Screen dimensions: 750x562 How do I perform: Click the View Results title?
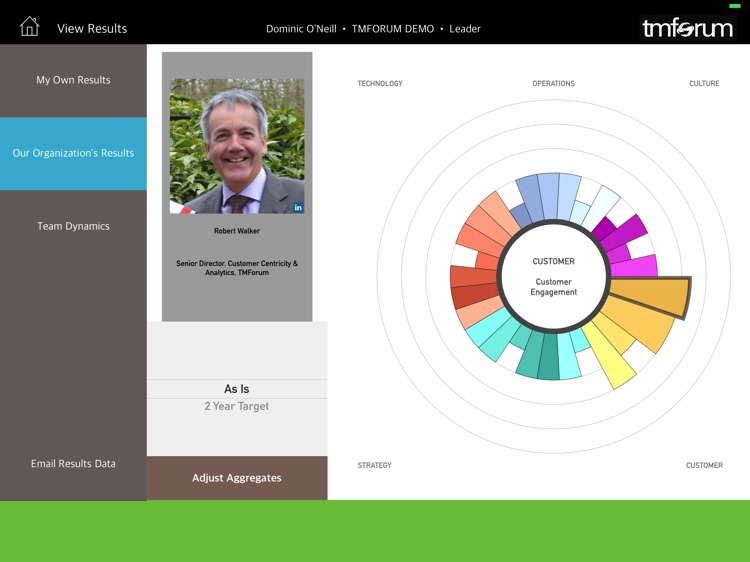click(x=92, y=29)
